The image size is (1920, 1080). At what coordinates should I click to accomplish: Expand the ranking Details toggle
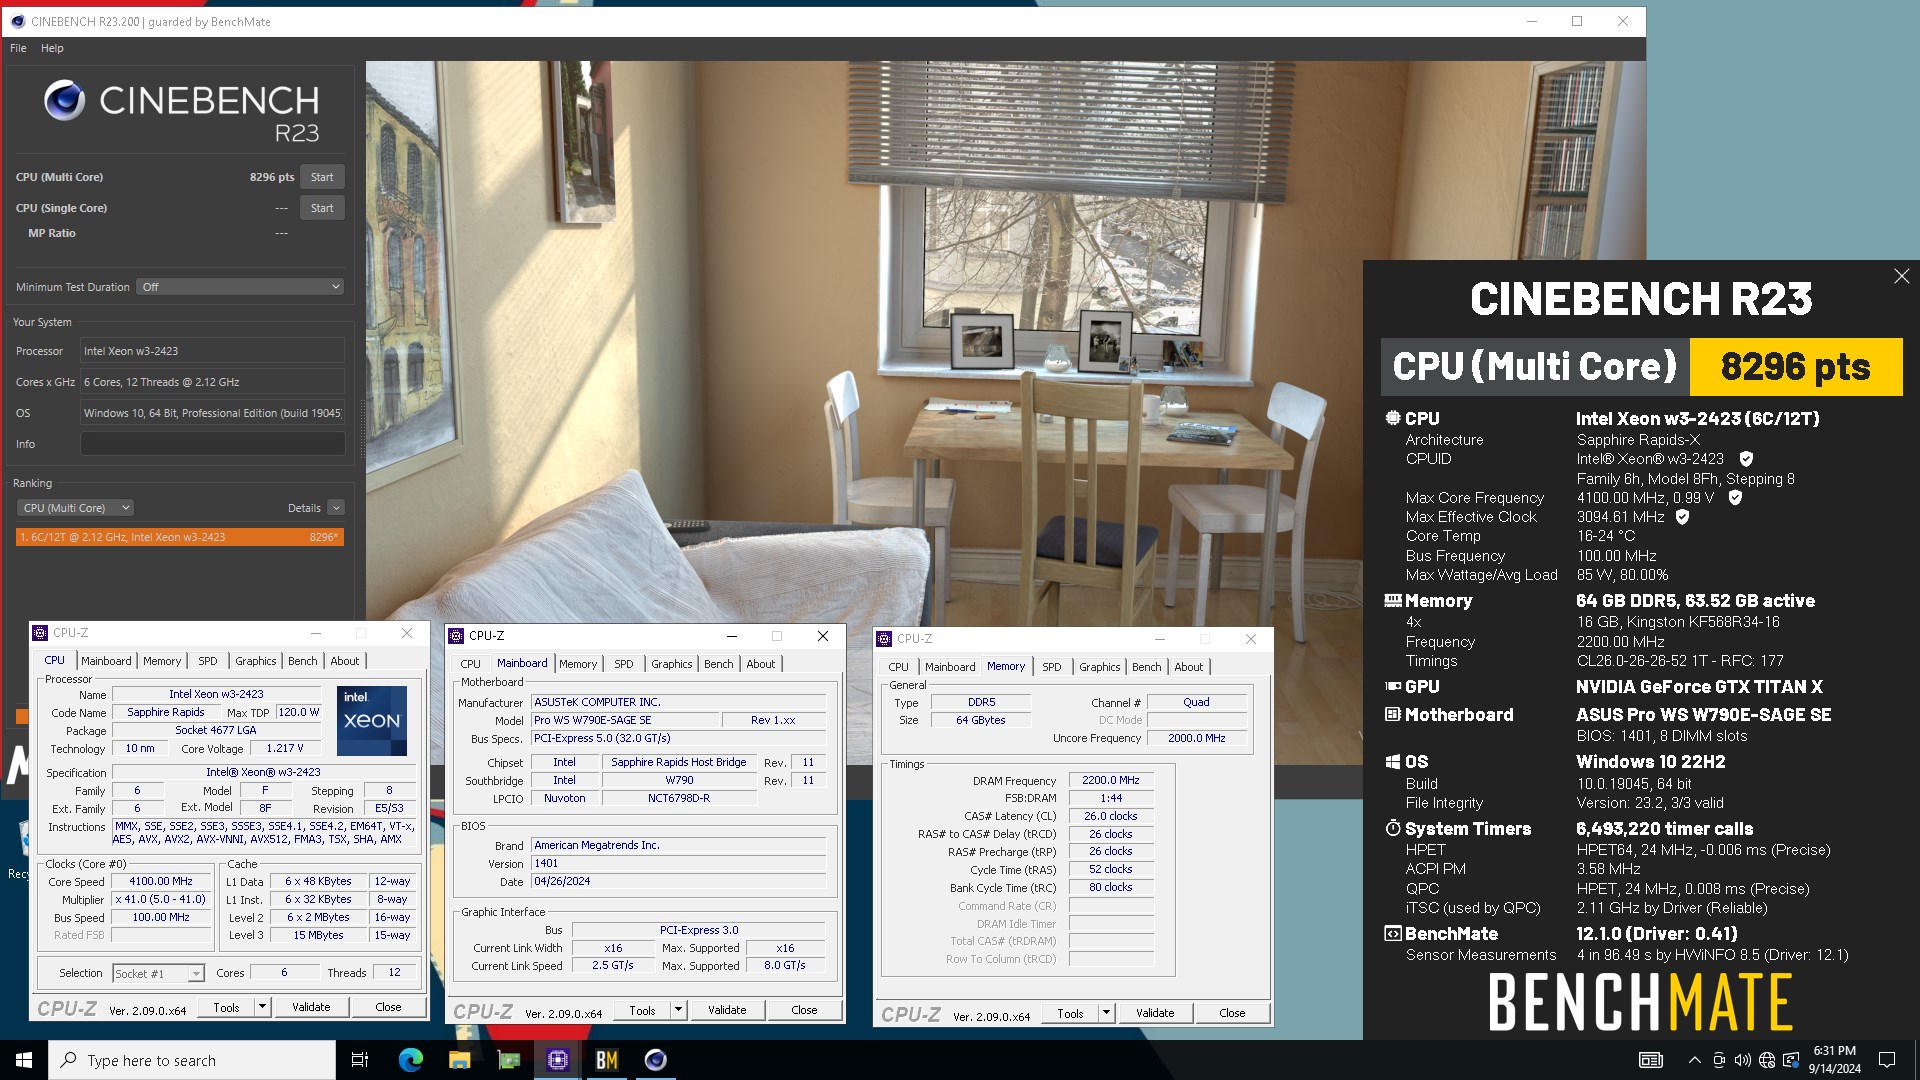click(336, 508)
